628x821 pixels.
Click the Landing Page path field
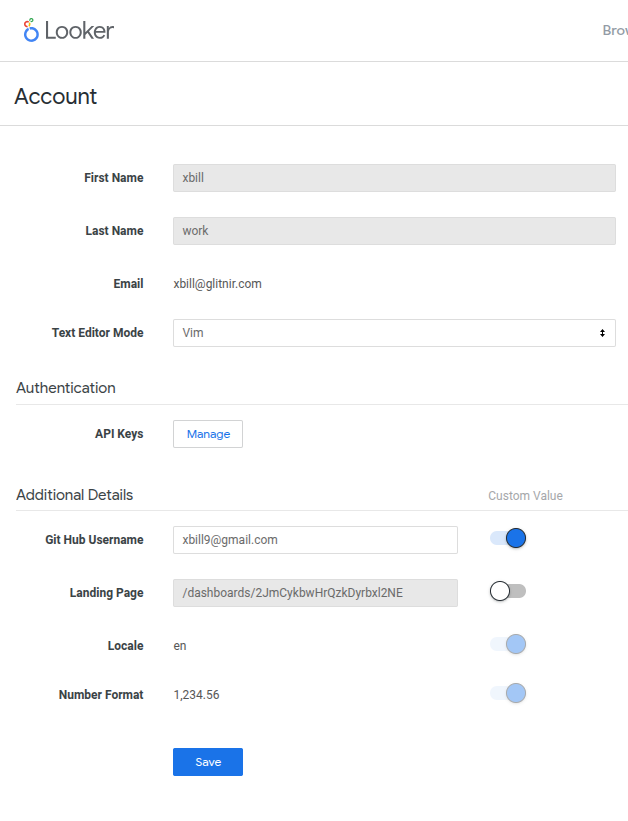pos(315,593)
